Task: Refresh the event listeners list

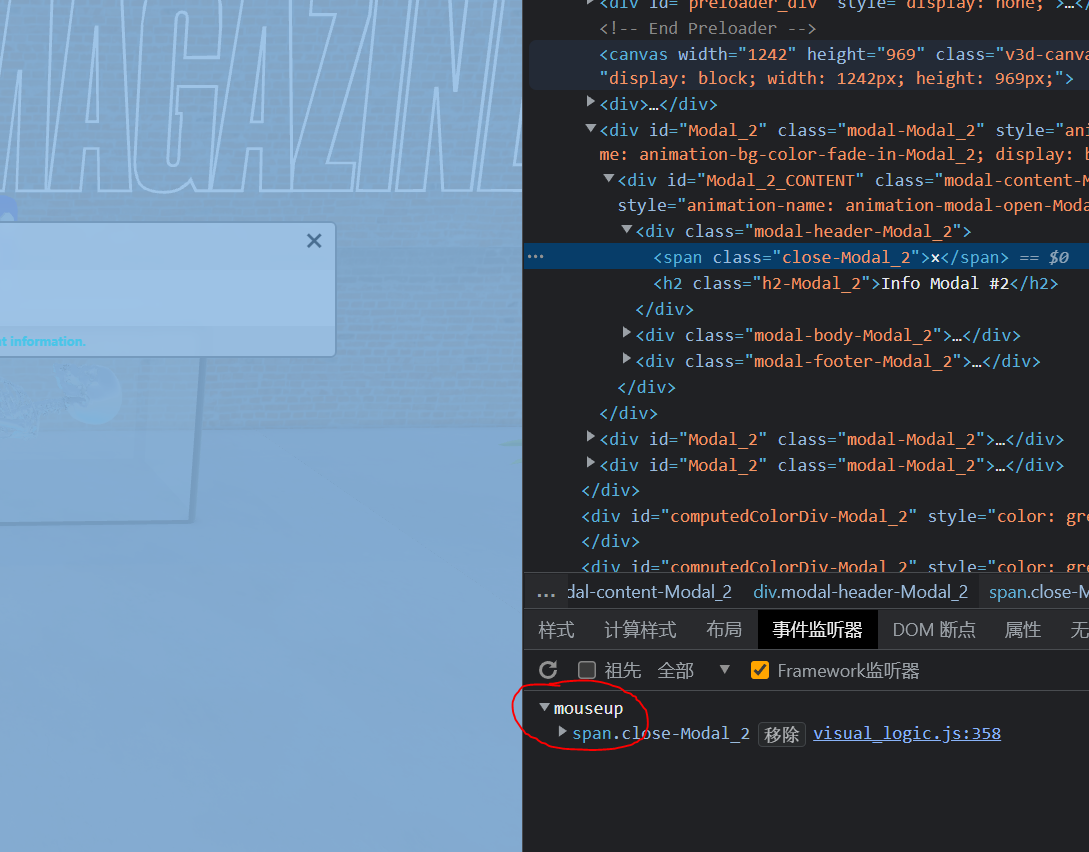Action: (548, 670)
